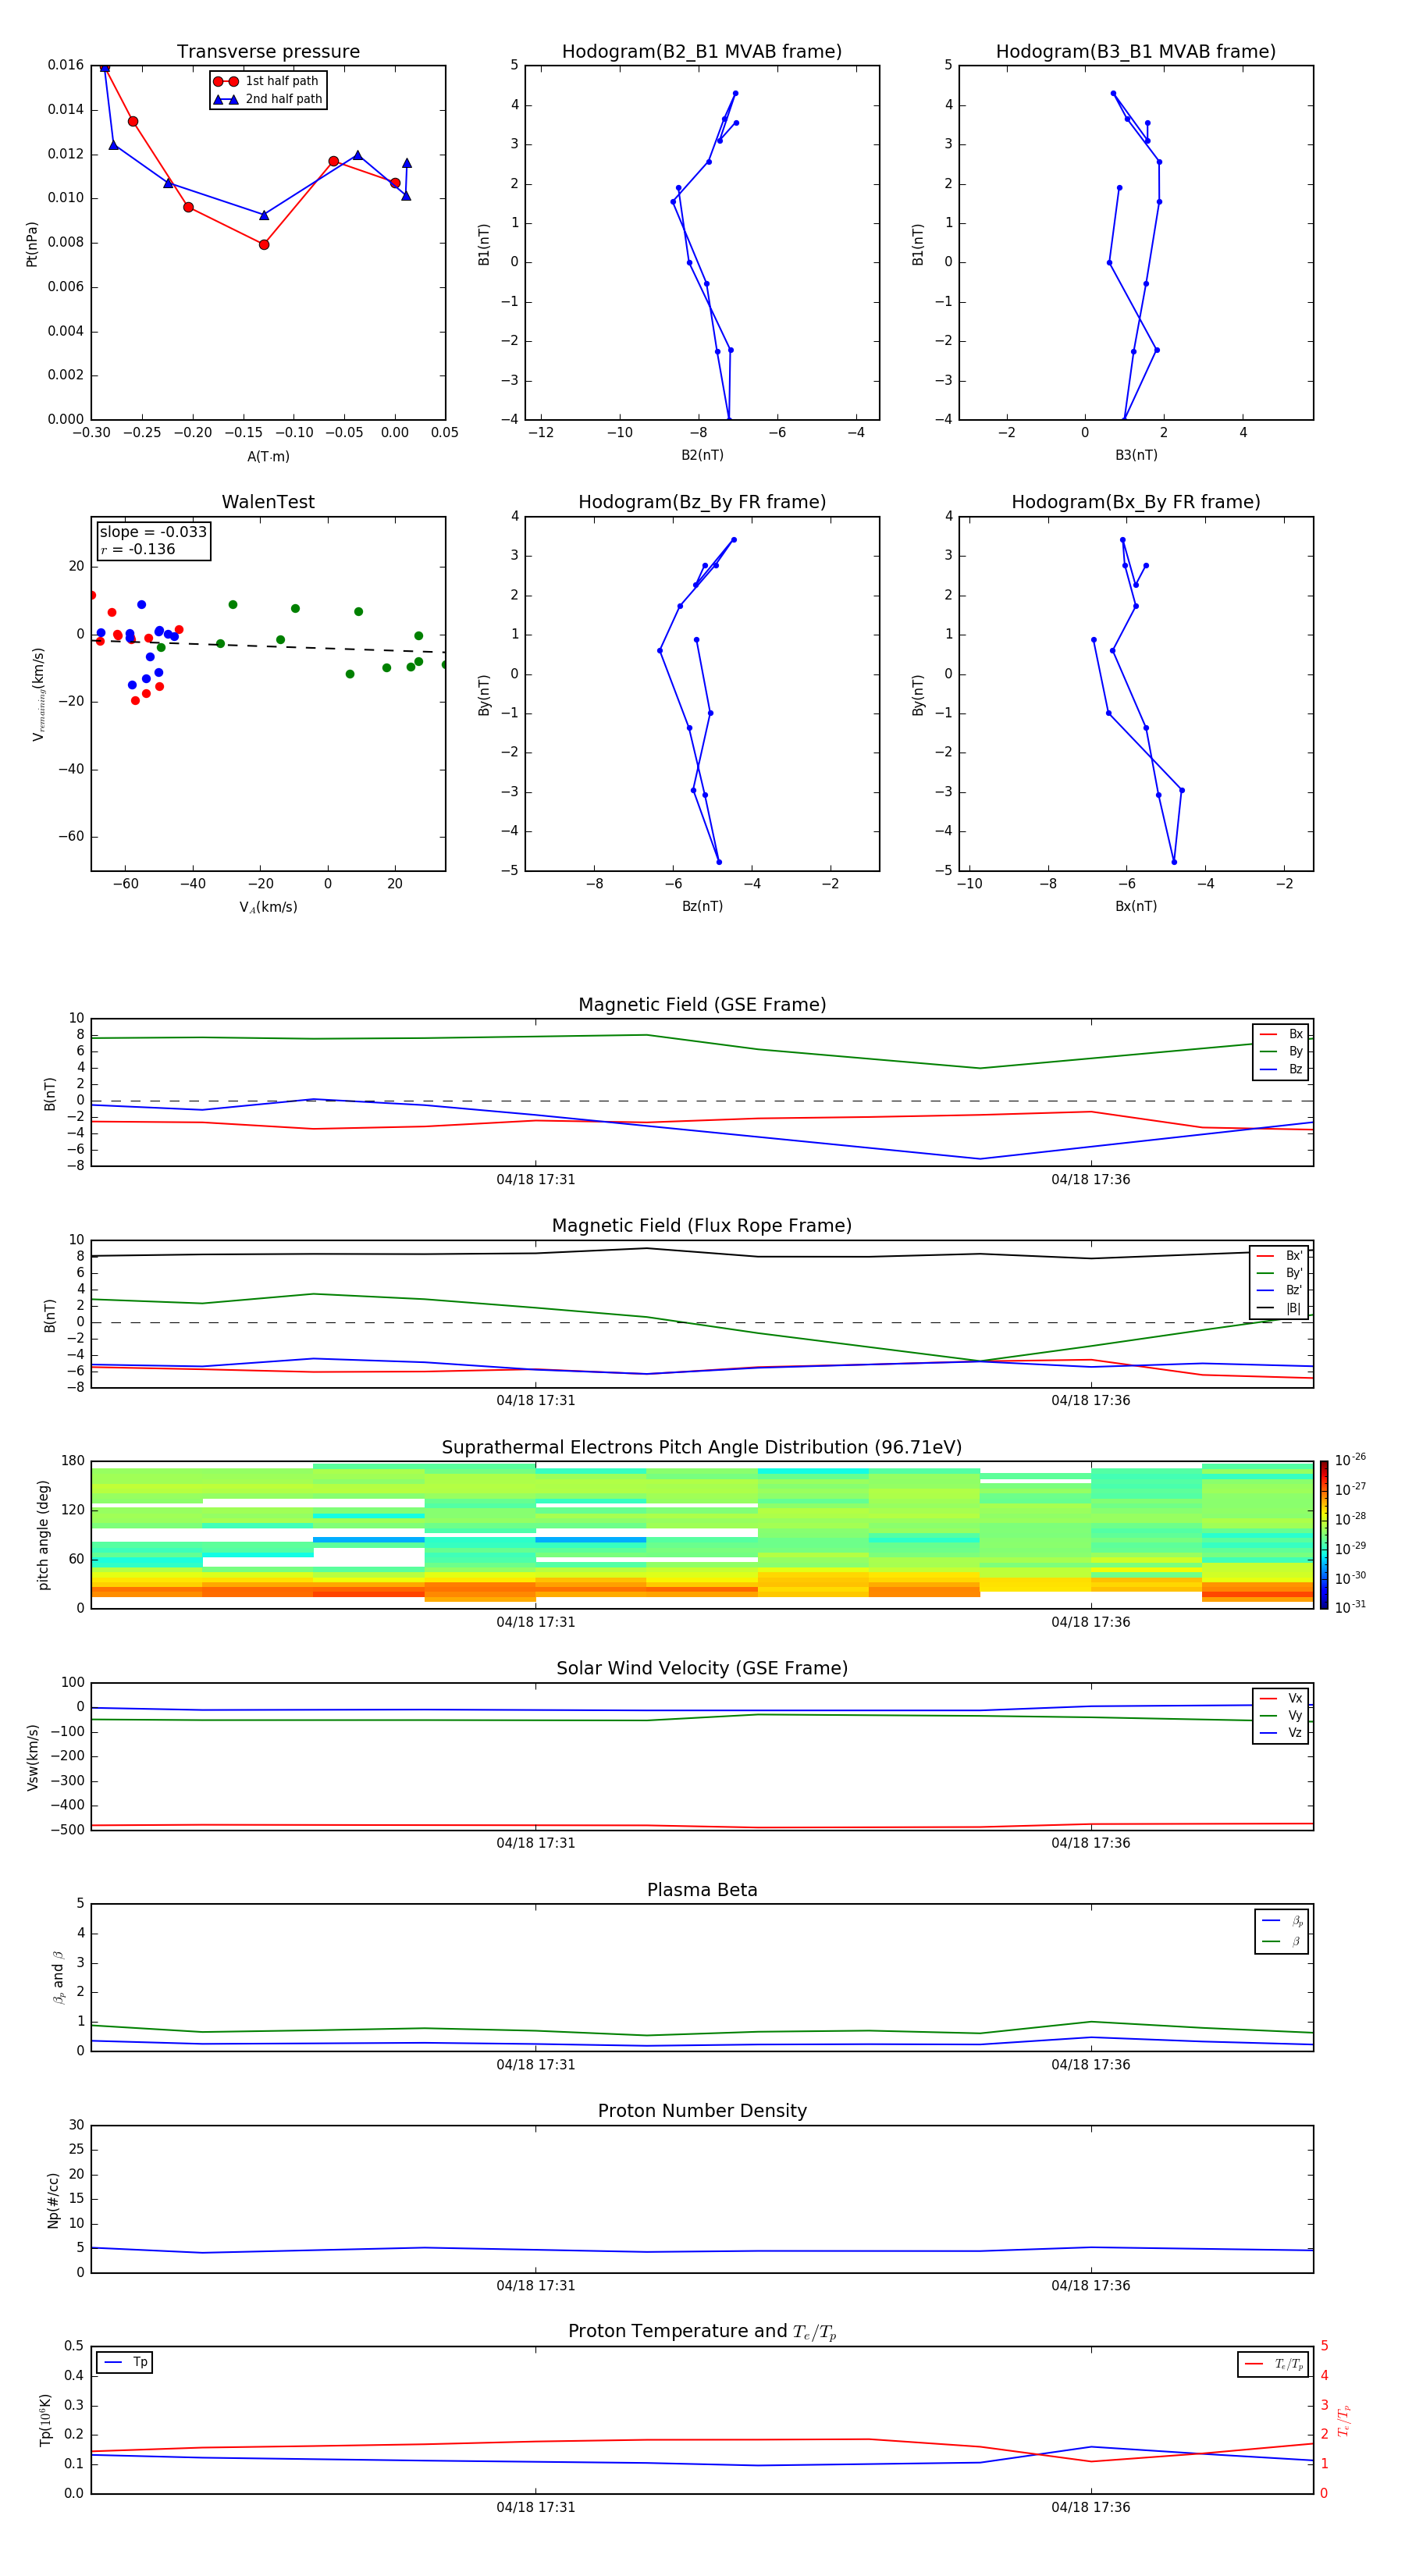Click the dashed fit line in WalenTest plot
The height and width of the screenshot is (2576, 1405).
[x=268, y=646]
